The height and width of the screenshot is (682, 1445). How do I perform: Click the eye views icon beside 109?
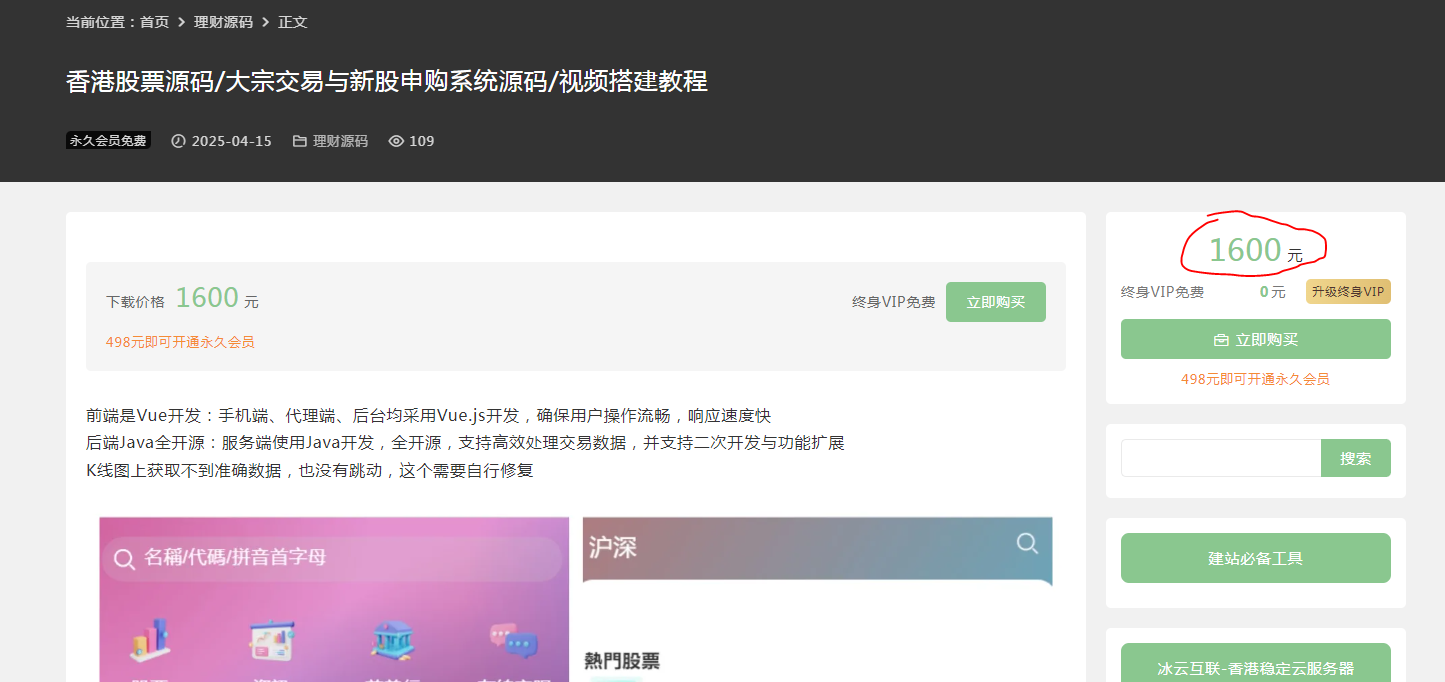click(396, 141)
